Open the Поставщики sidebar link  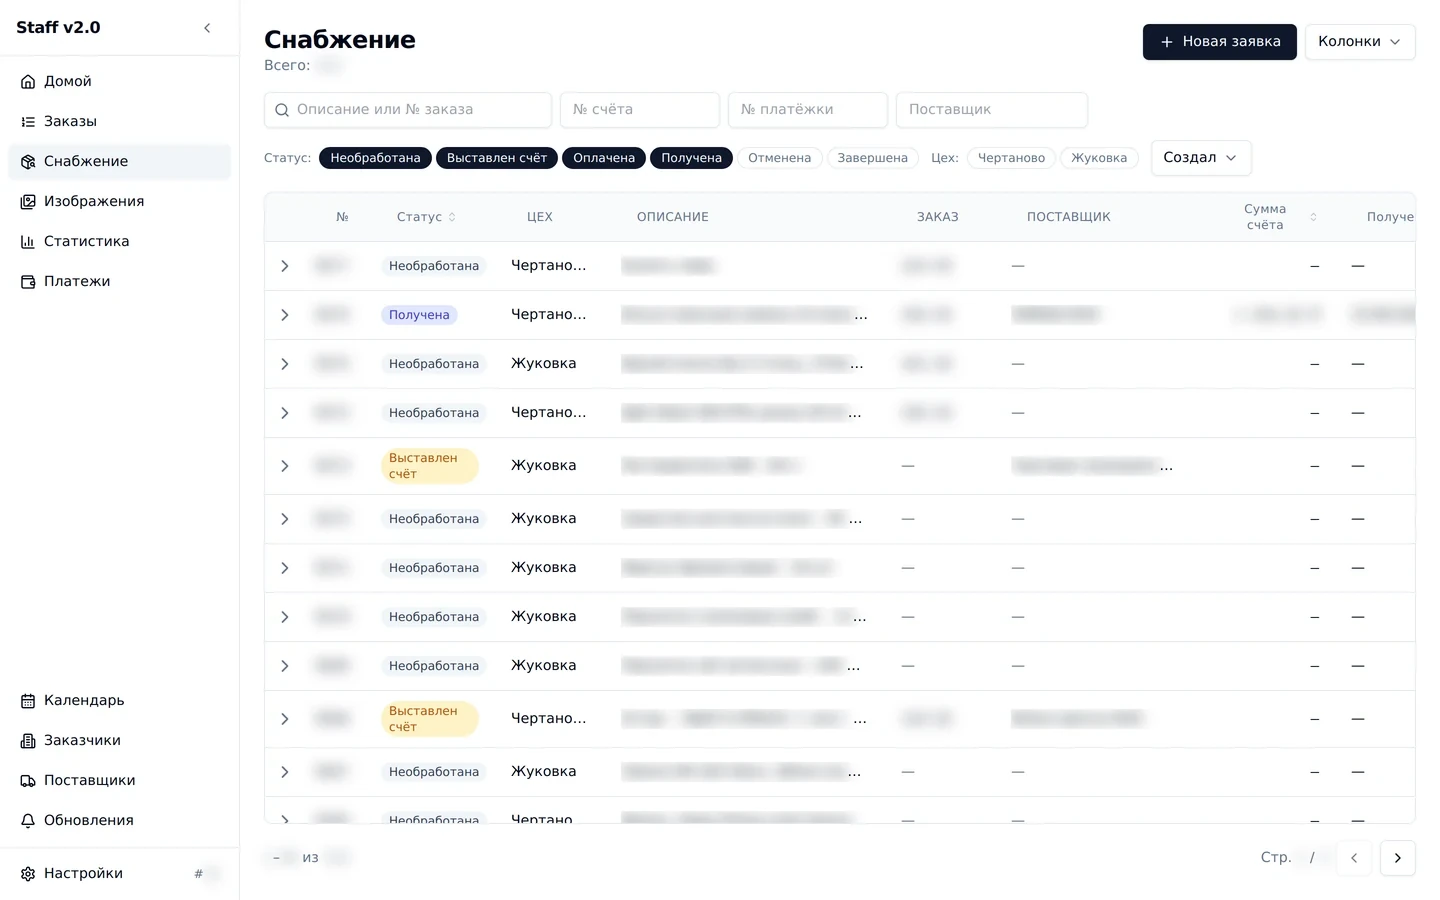coord(120,781)
